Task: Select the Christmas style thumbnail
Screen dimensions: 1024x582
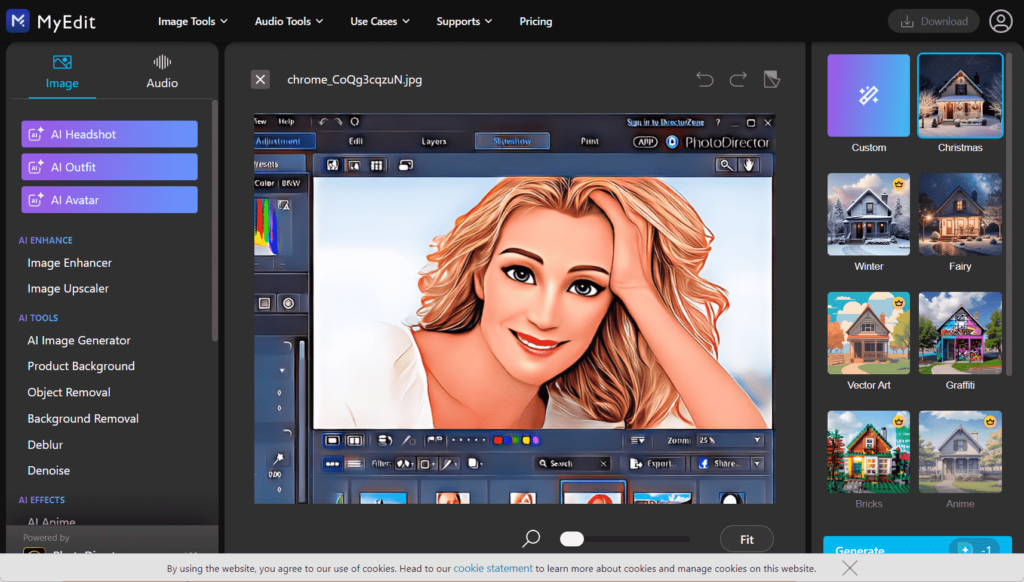Action: click(x=960, y=95)
